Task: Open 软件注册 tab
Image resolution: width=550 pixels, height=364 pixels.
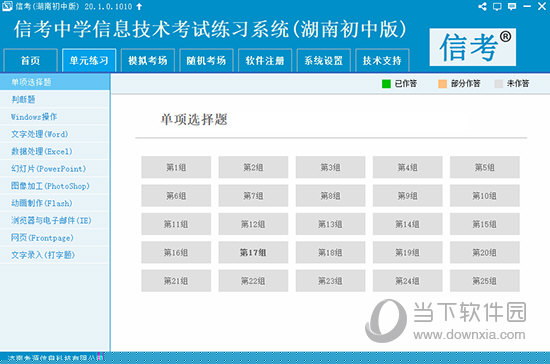Action: tap(265, 60)
